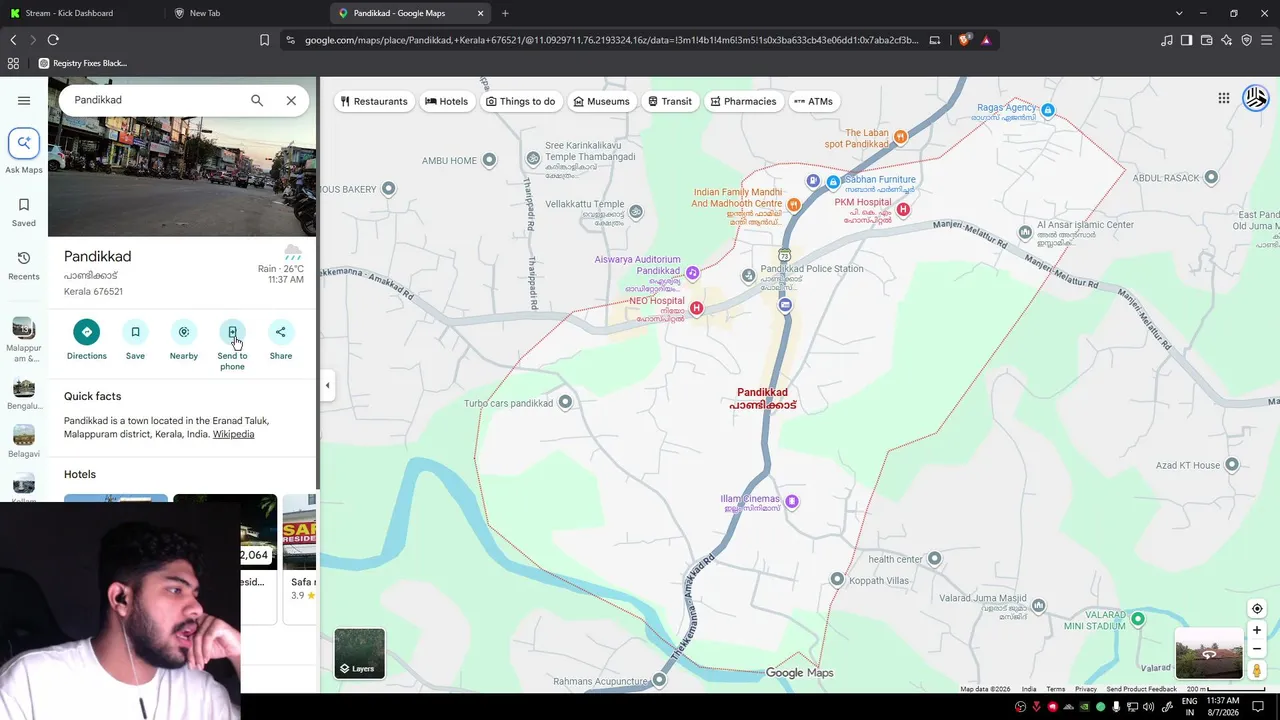Select the Things to do chip

coord(520,101)
